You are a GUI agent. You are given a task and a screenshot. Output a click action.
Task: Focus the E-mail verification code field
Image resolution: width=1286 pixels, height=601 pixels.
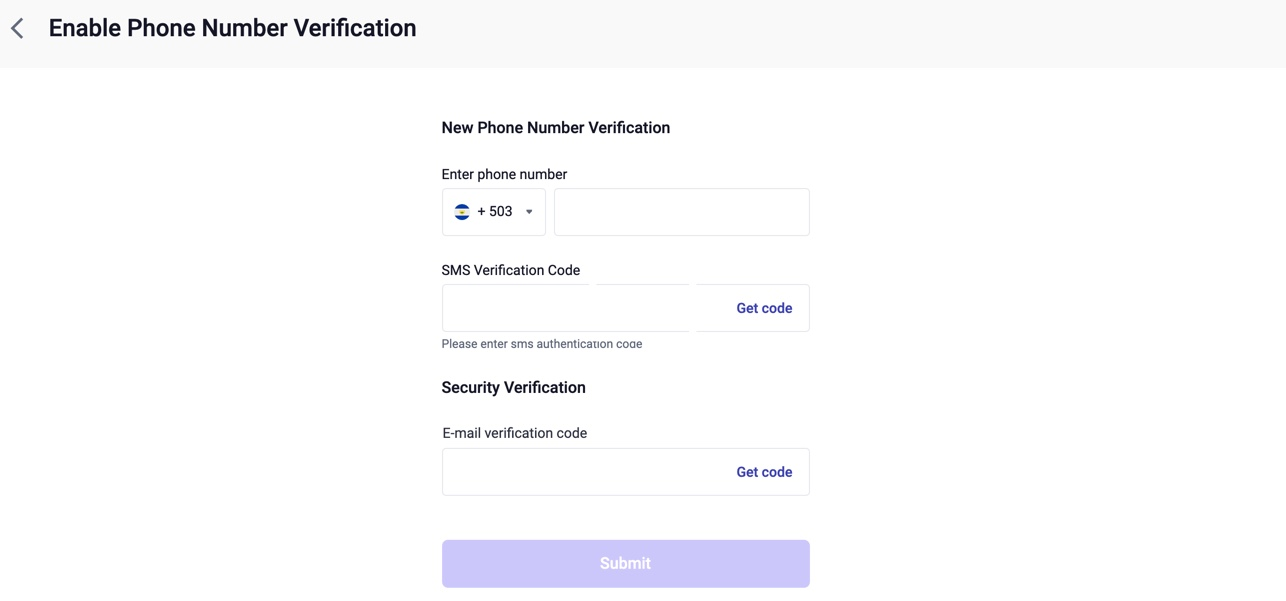tap(580, 472)
